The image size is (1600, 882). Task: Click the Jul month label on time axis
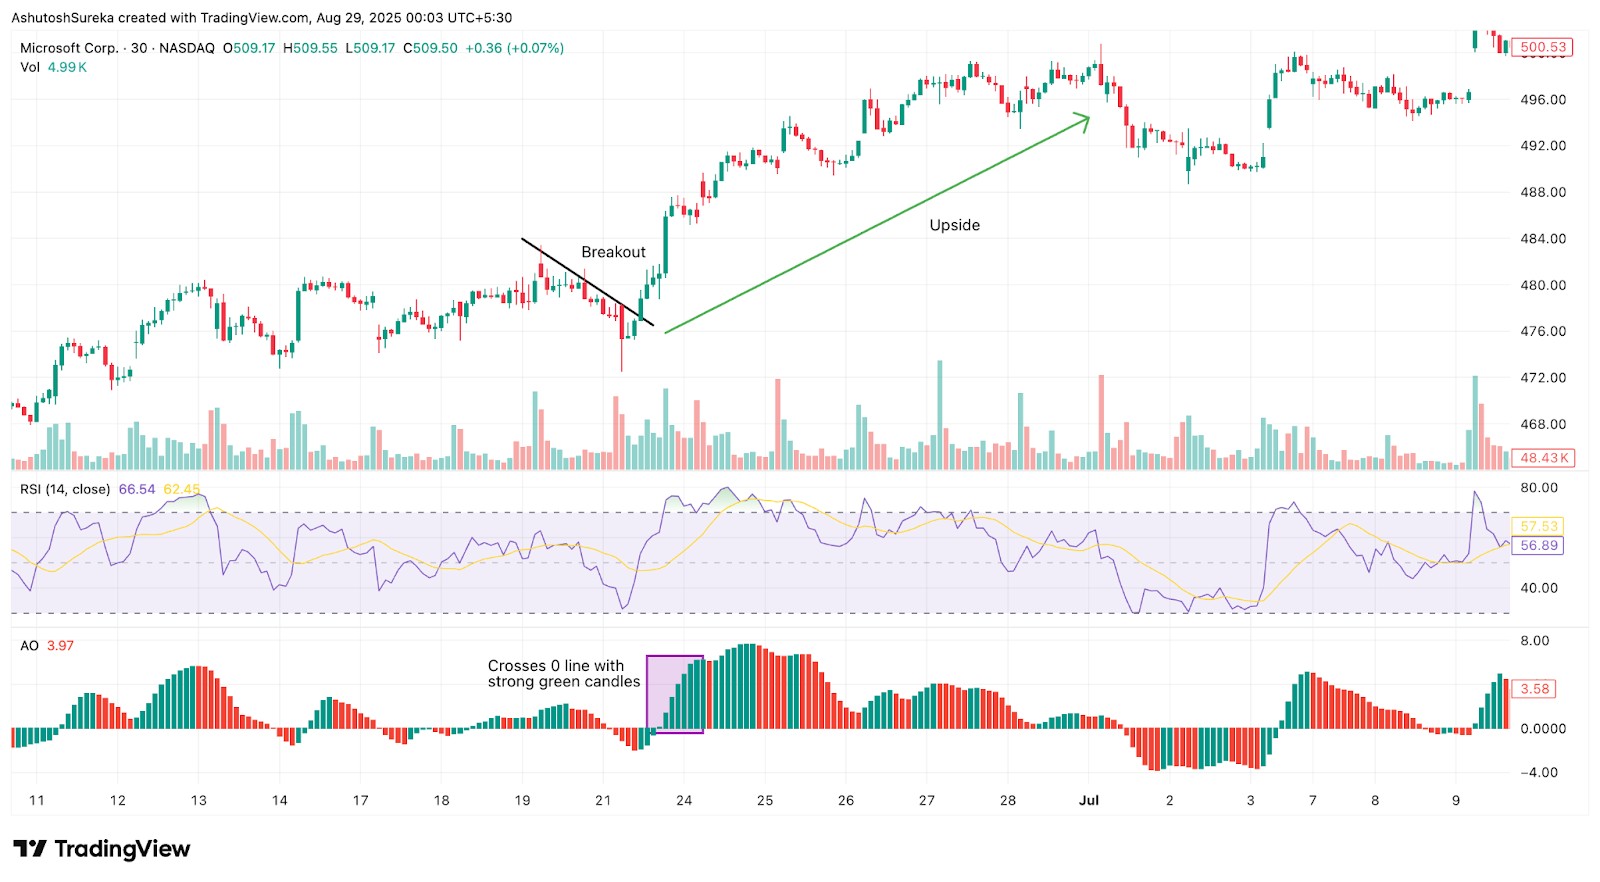[x=1089, y=800]
